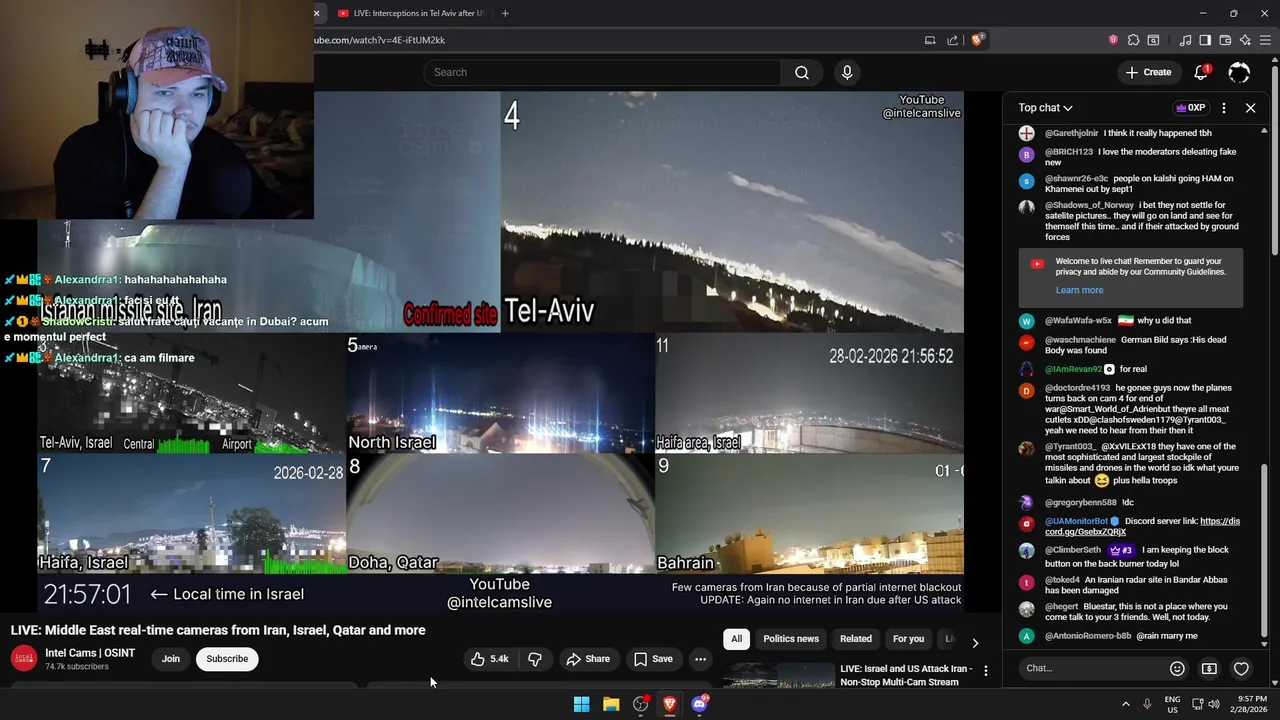Click the pink shield extension icon
Viewport: 1280px width, 720px height.
[1113, 40]
